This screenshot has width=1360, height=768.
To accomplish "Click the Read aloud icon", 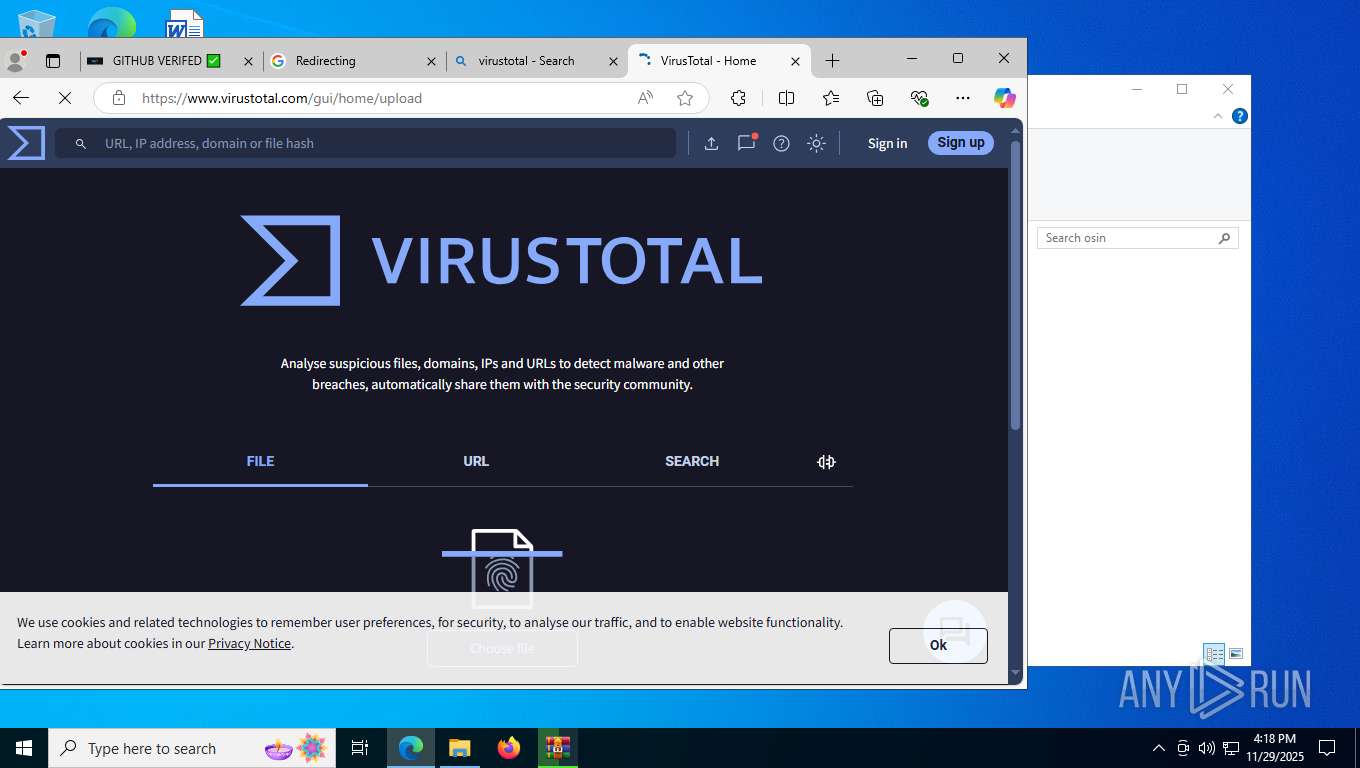I will point(646,98).
